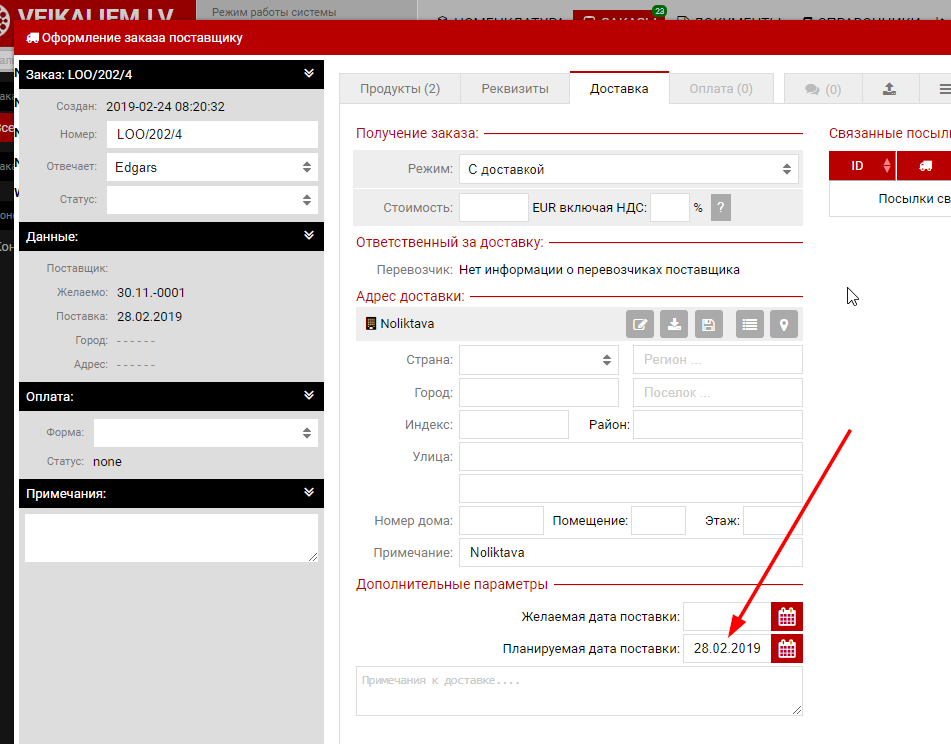Click the Номер field with LOO/202/4
Image resolution: width=951 pixels, height=744 pixels.
212,135
